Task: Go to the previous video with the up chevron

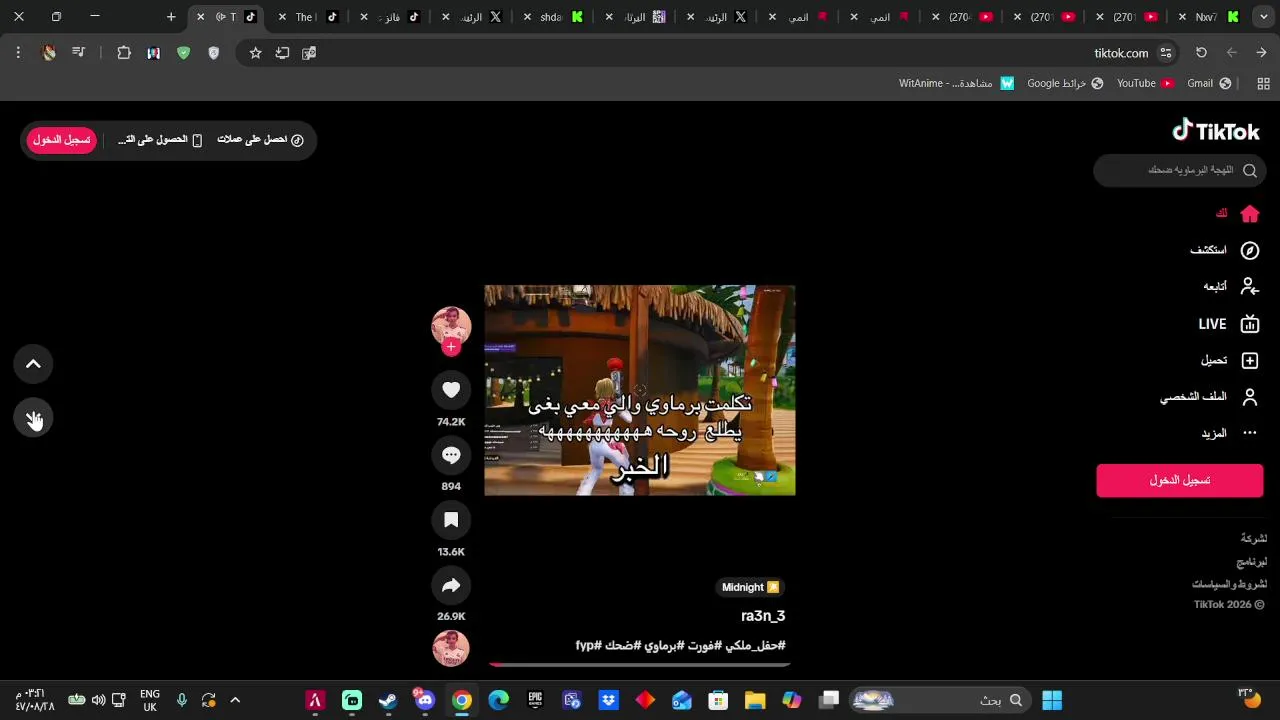Action: 33,364
